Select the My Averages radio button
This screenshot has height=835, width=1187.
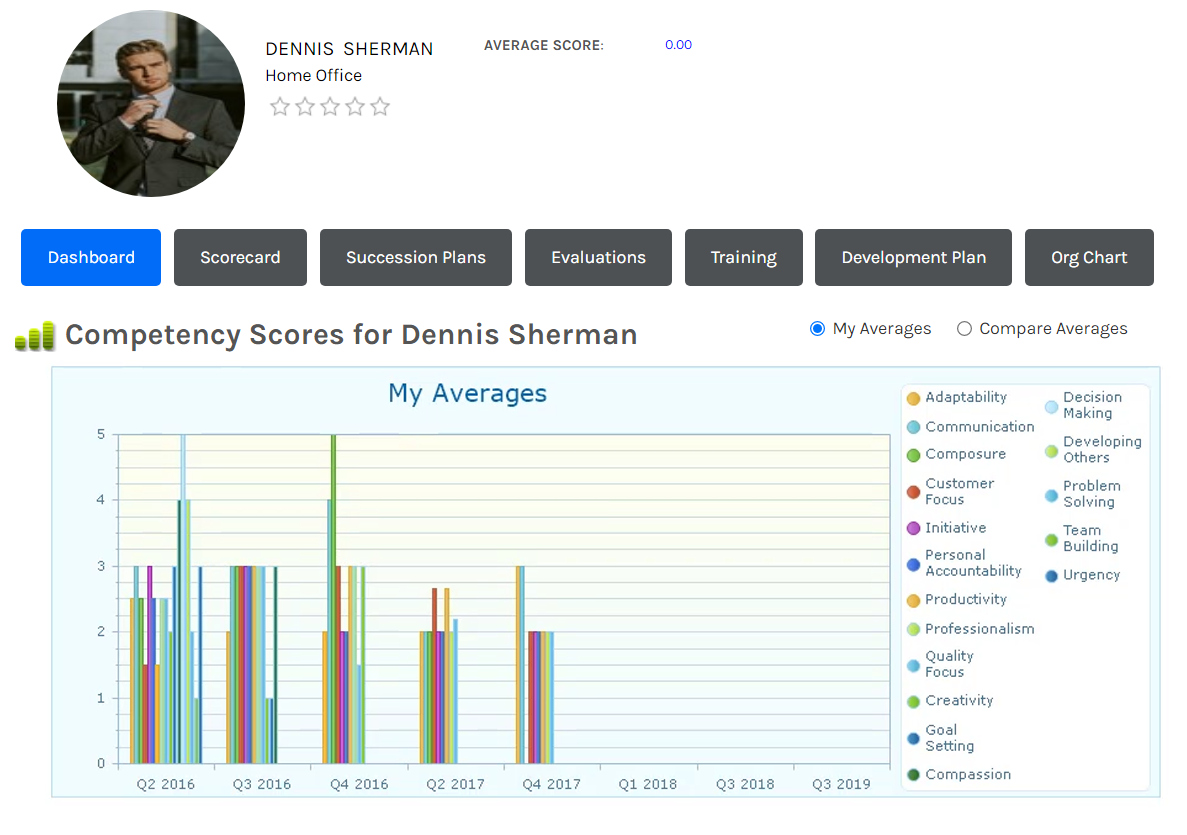point(817,329)
